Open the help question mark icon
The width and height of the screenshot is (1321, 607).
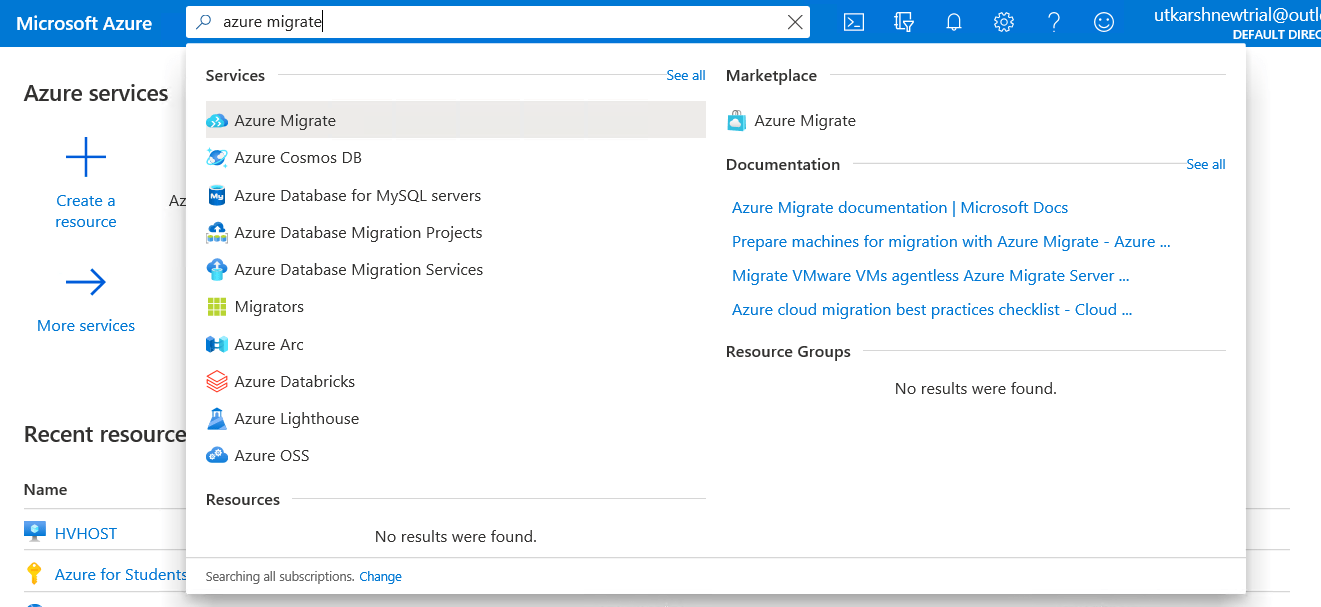pos(1053,21)
